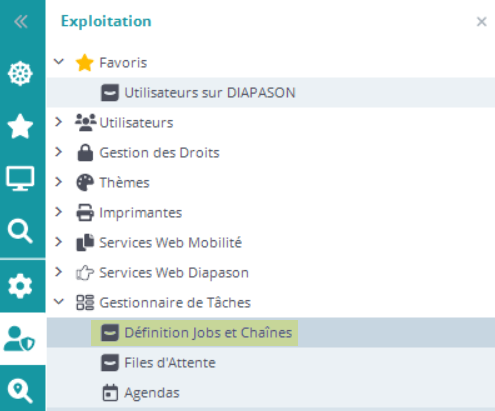Viewport: 495px width, 411px height.
Task: Open the settings gear sidebar icon
Action: point(20,286)
